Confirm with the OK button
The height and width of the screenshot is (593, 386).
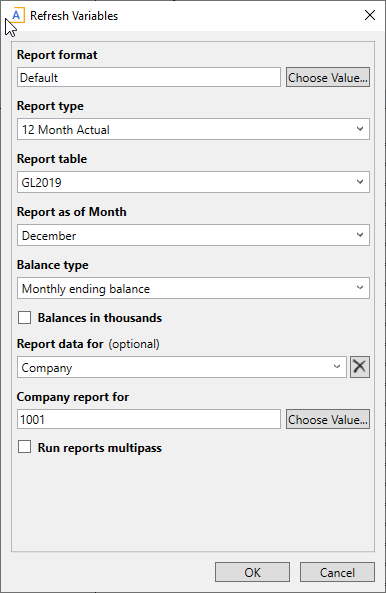[253, 572]
